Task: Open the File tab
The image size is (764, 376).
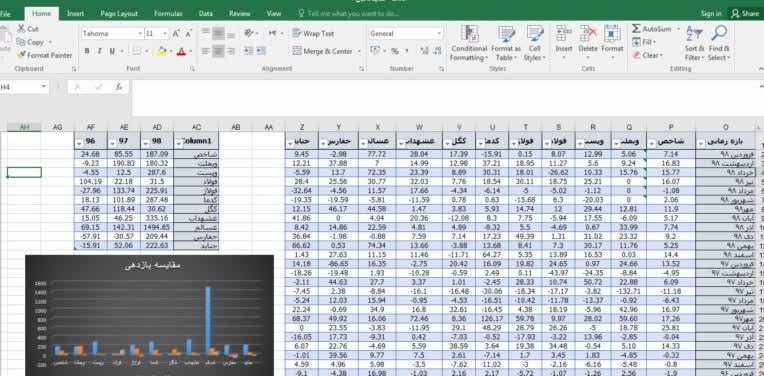Action: click(5, 14)
